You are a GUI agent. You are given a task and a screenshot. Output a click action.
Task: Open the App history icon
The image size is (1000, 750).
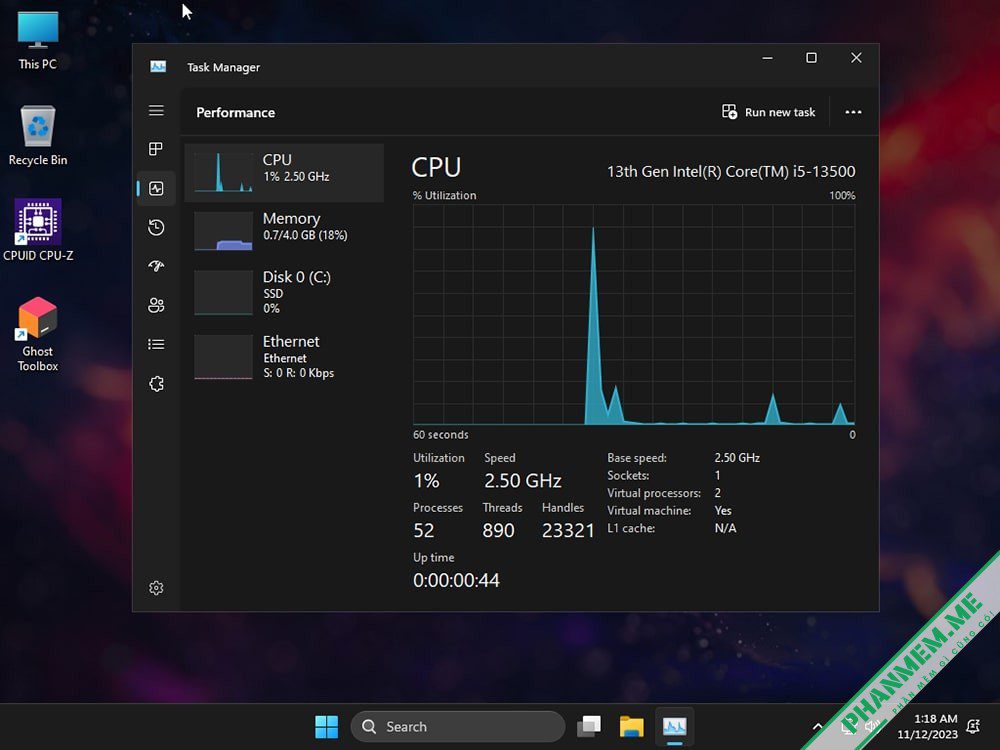pyautogui.click(x=156, y=227)
